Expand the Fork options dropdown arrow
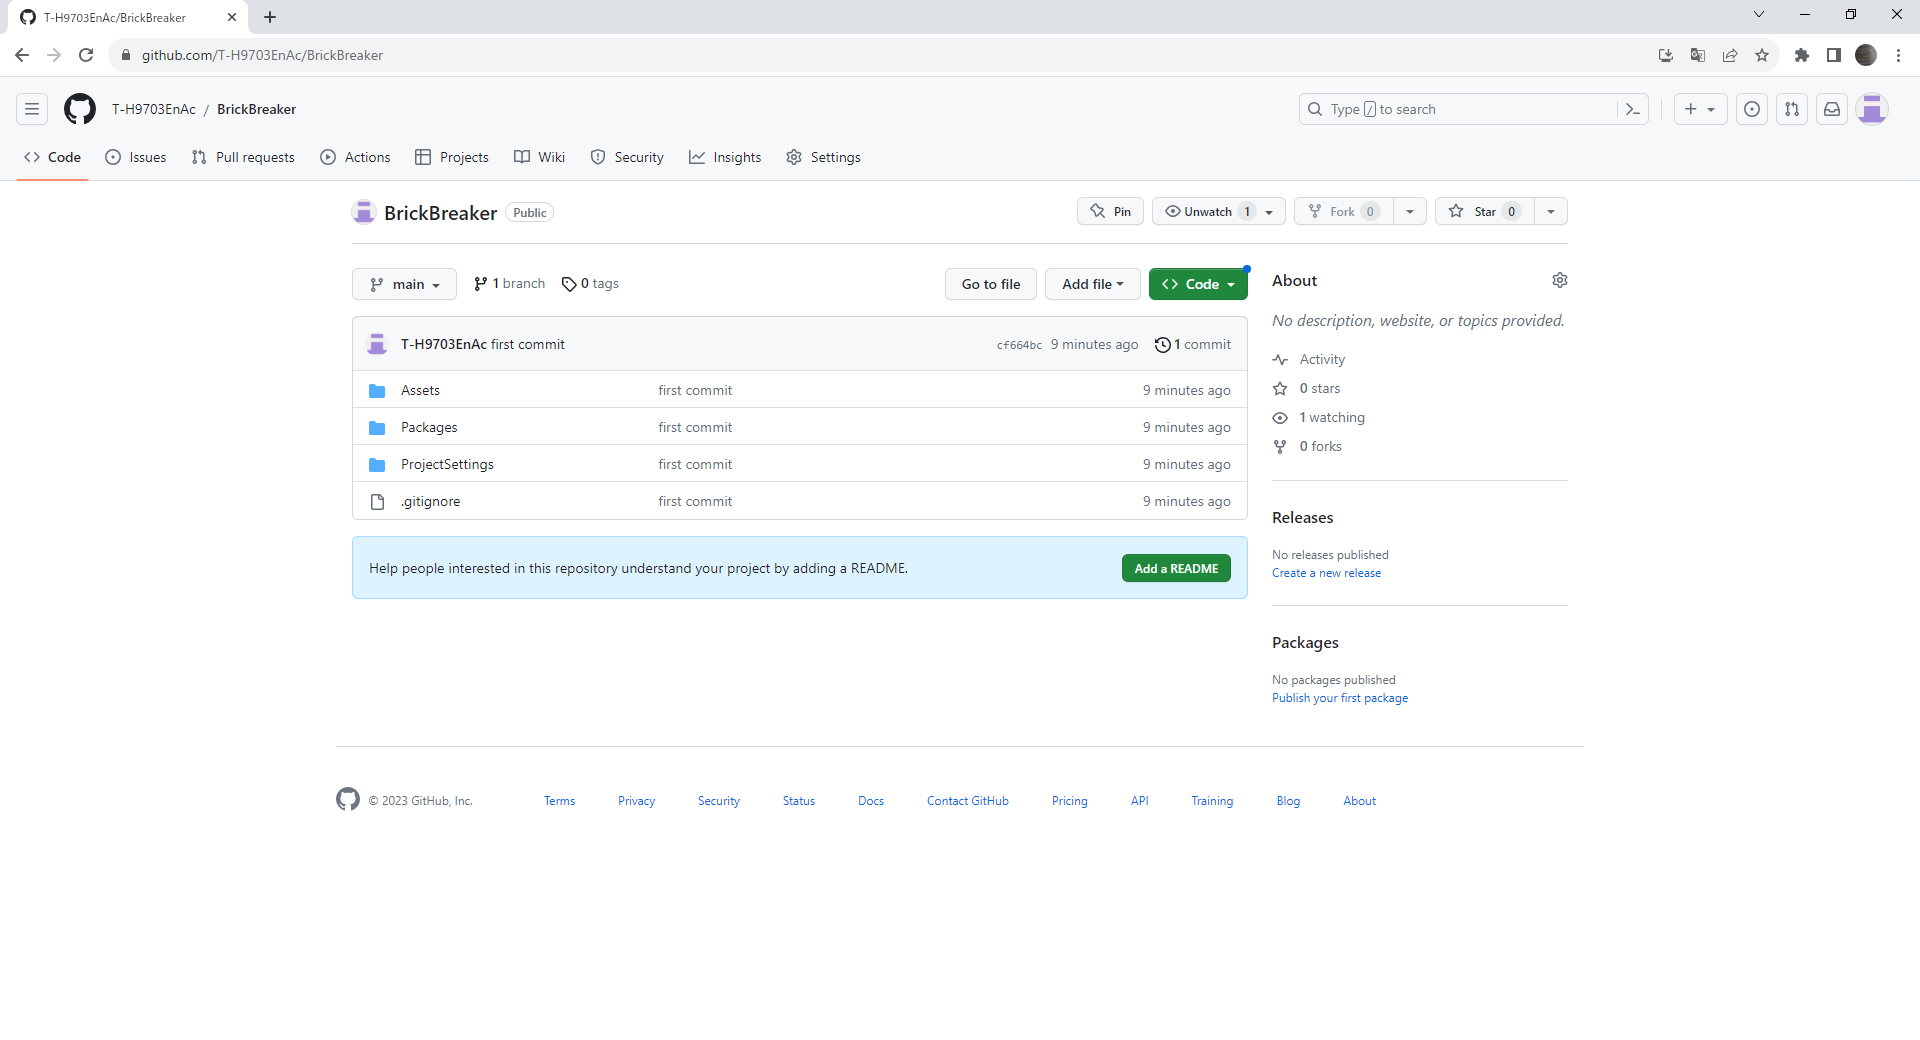Screen dimensions: 1920x1040 1410,211
